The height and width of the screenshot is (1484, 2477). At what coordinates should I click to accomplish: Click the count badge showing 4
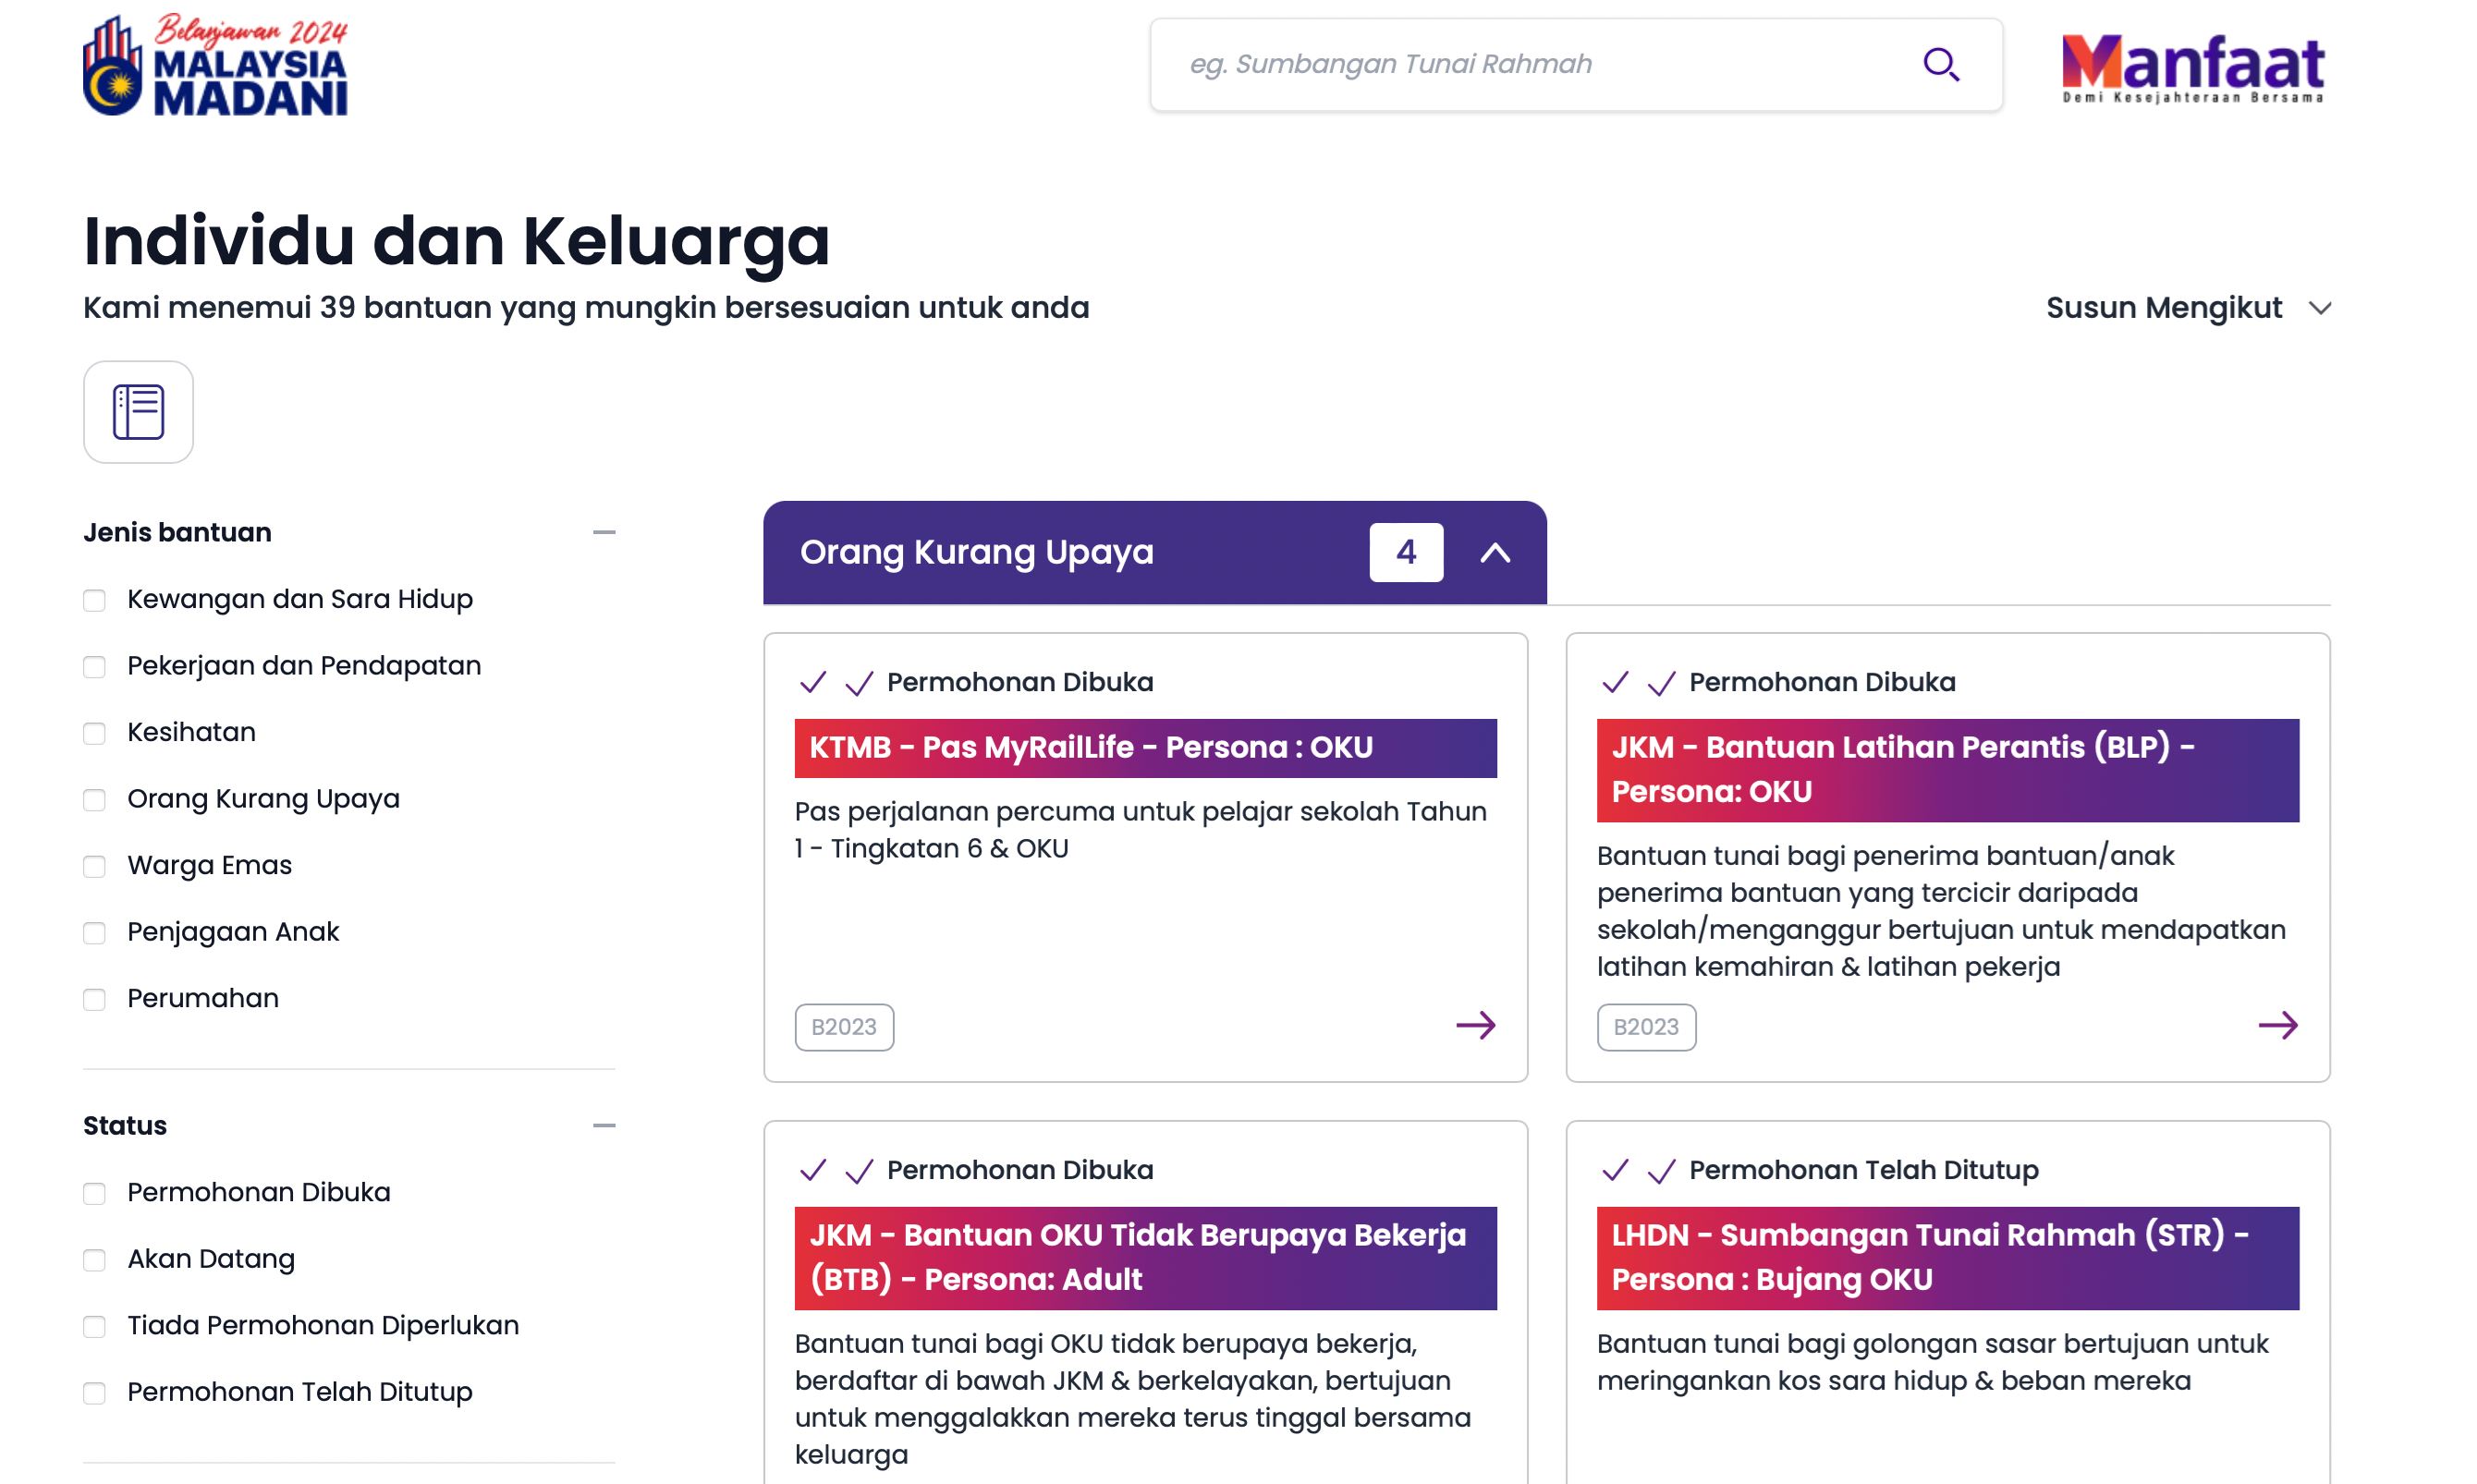(1405, 552)
